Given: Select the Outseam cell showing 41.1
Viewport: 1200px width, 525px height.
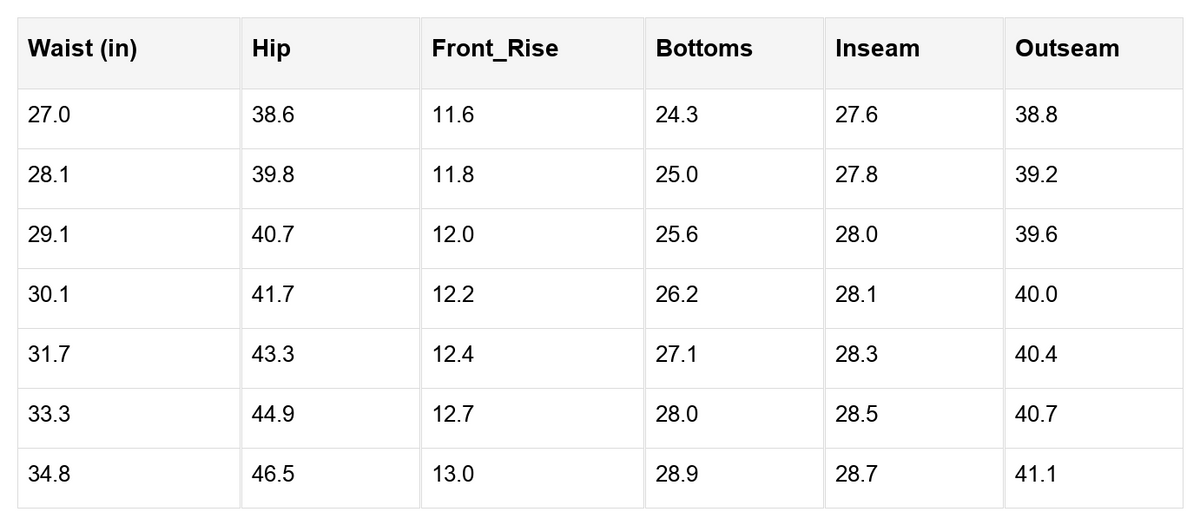Looking at the screenshot, I should pyautogui.click(x=1094, y=478).
